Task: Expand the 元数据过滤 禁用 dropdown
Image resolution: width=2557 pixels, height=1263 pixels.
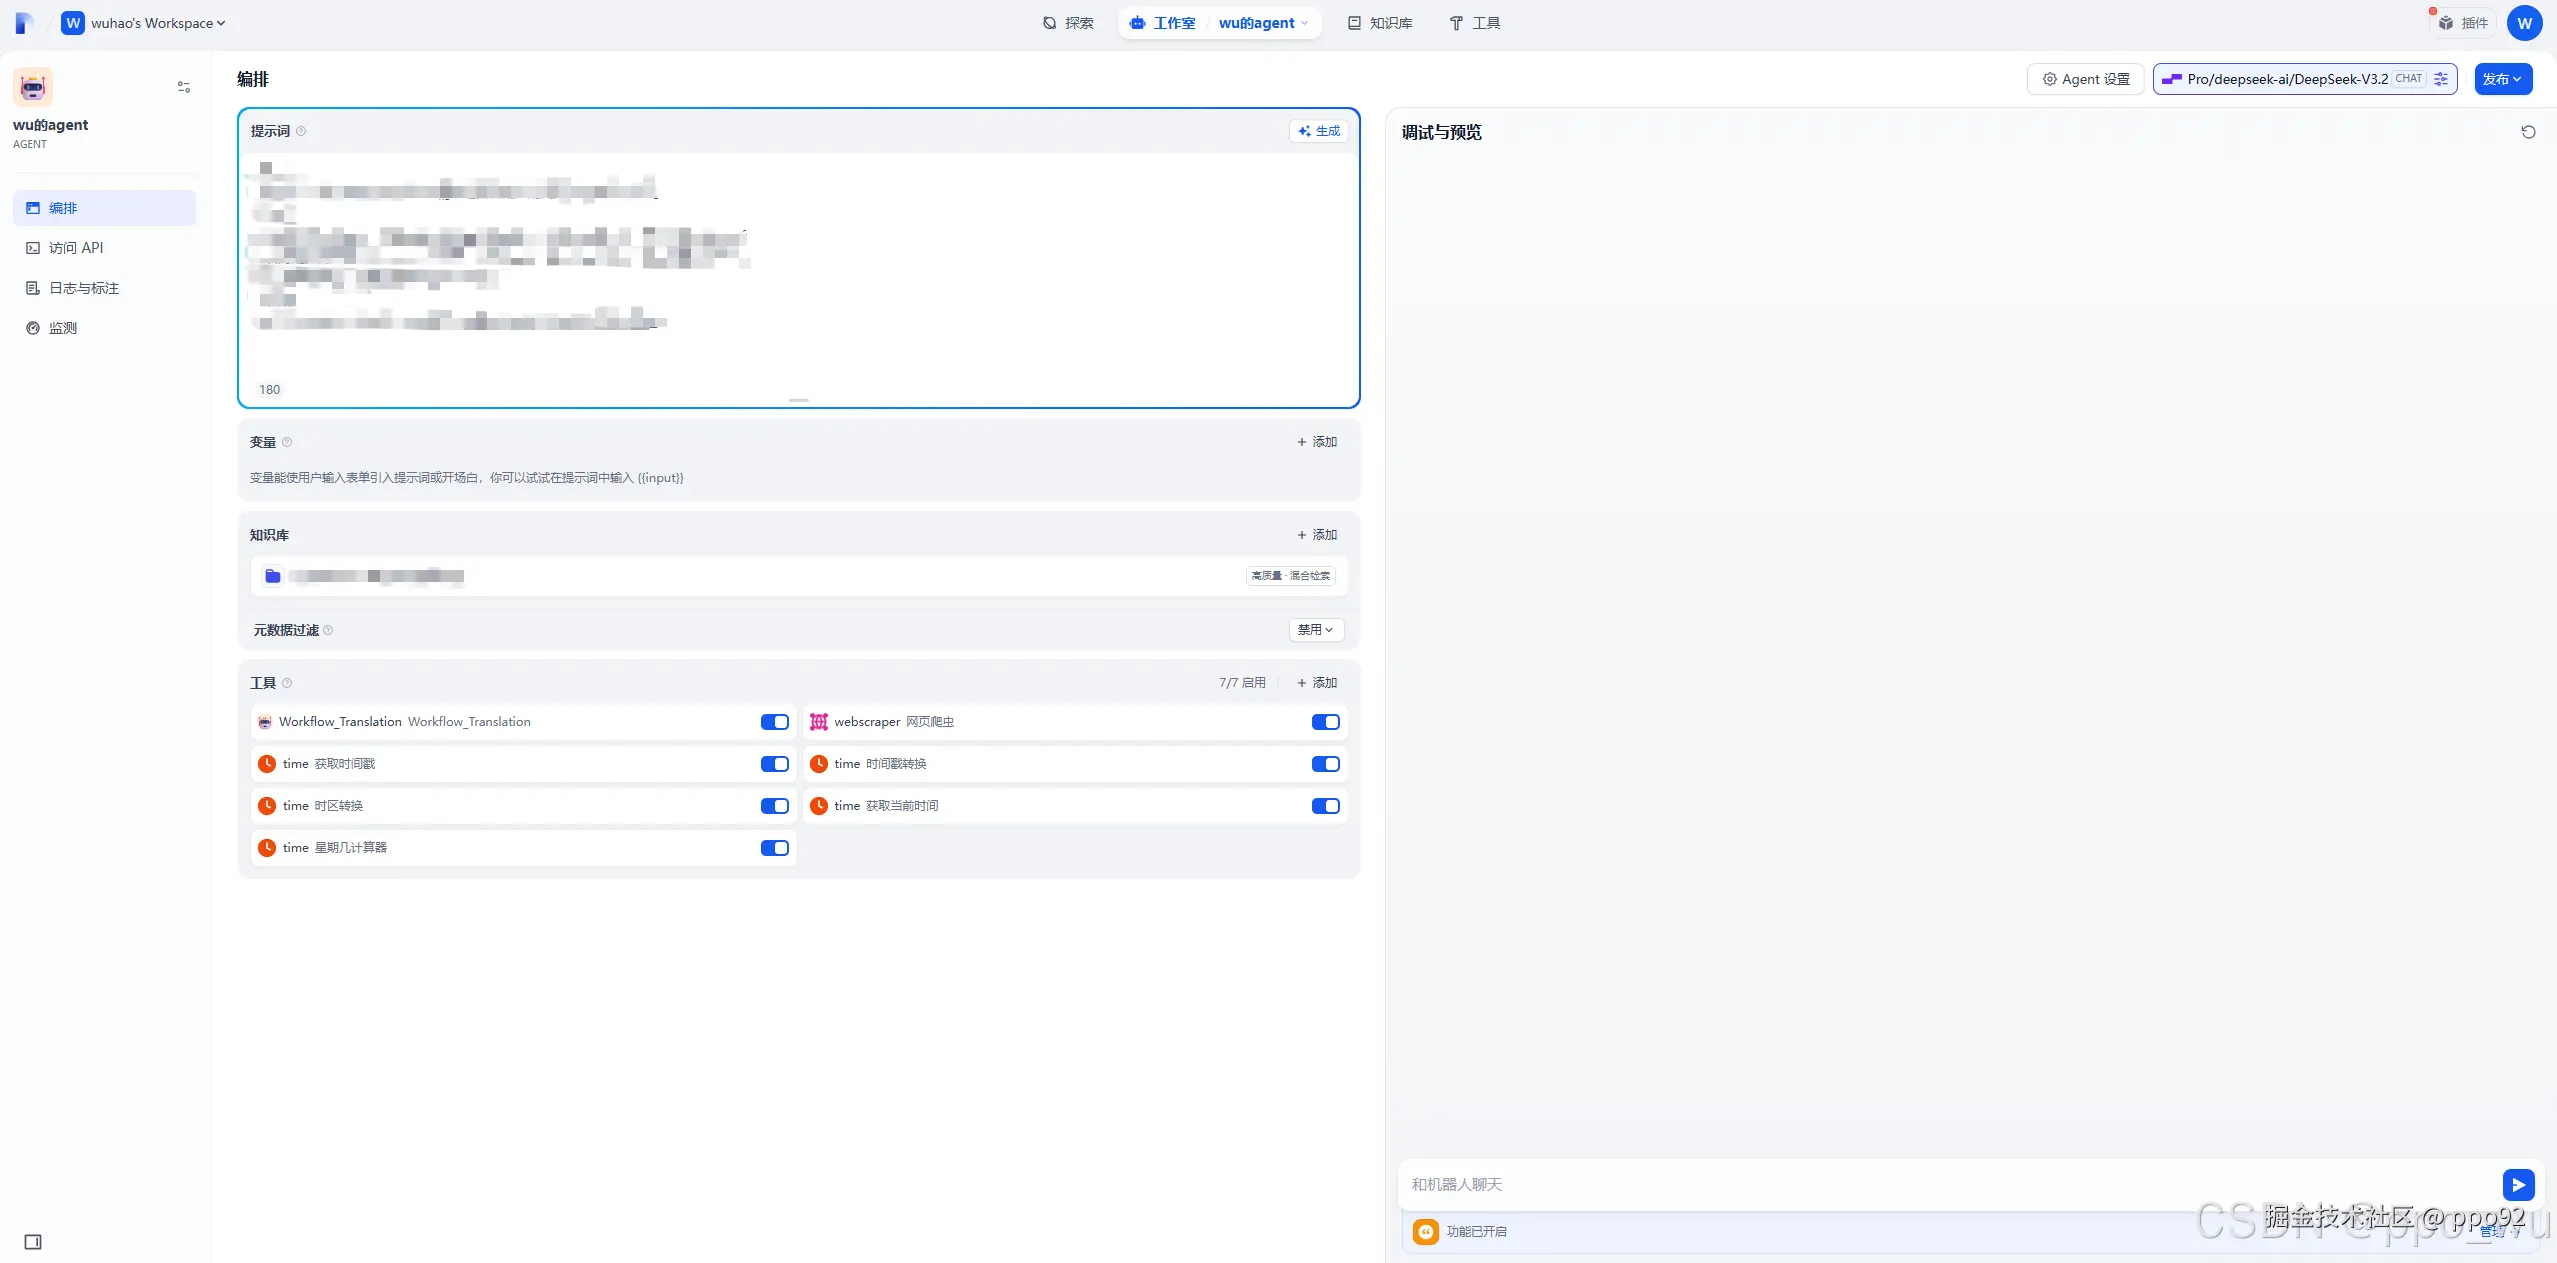Action: tap(1315, 630)
